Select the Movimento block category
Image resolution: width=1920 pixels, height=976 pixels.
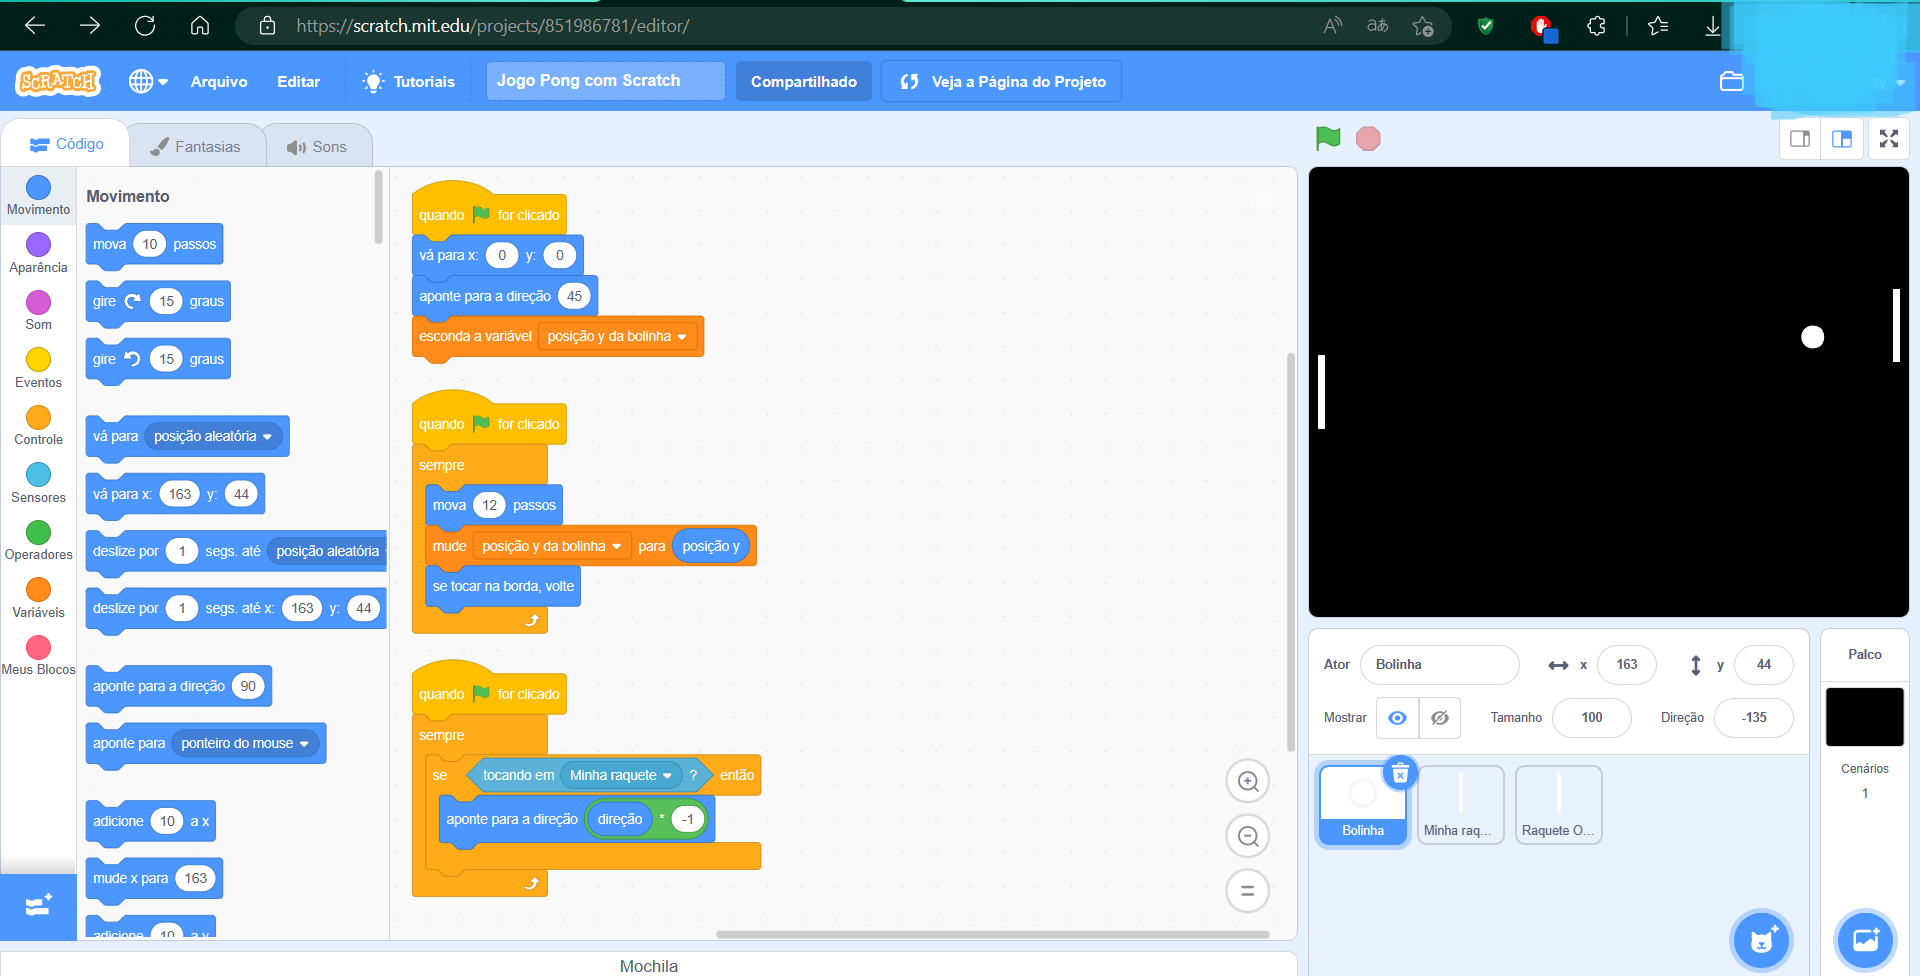click(x=38, y=196)
